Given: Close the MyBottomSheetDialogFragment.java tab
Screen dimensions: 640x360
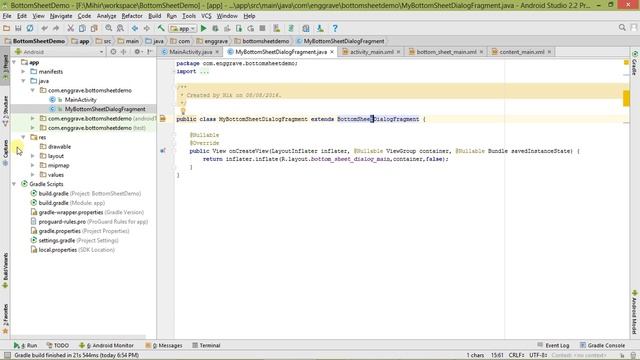Looking at the screenshot, I should pos(332,52).
